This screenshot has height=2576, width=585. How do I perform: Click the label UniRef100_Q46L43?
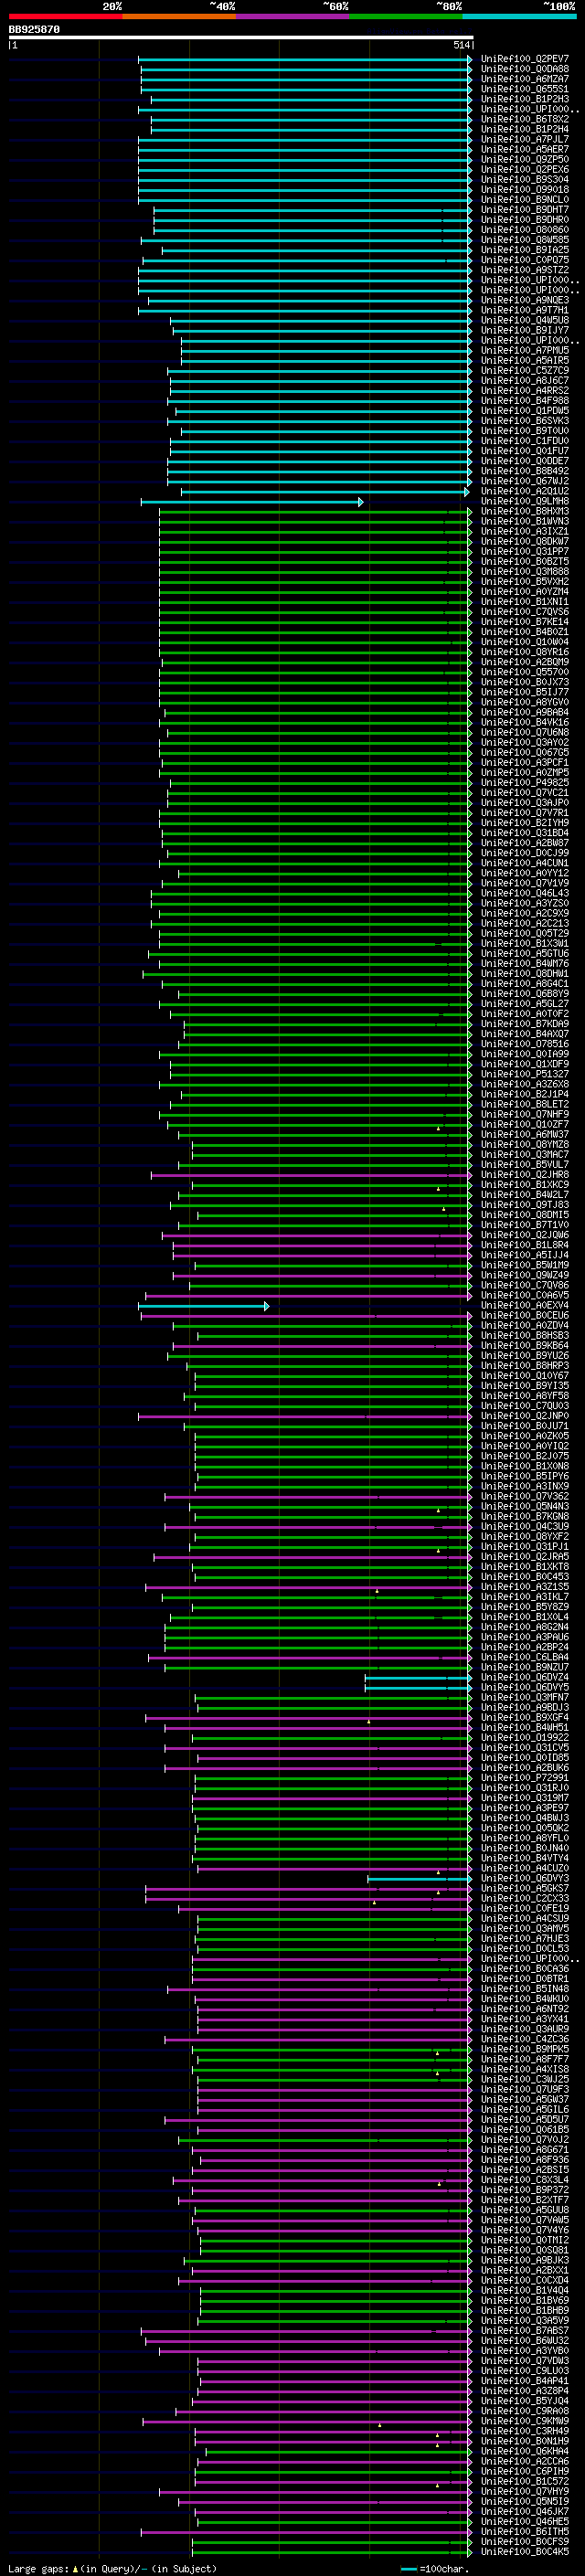(x=525, y=893)
